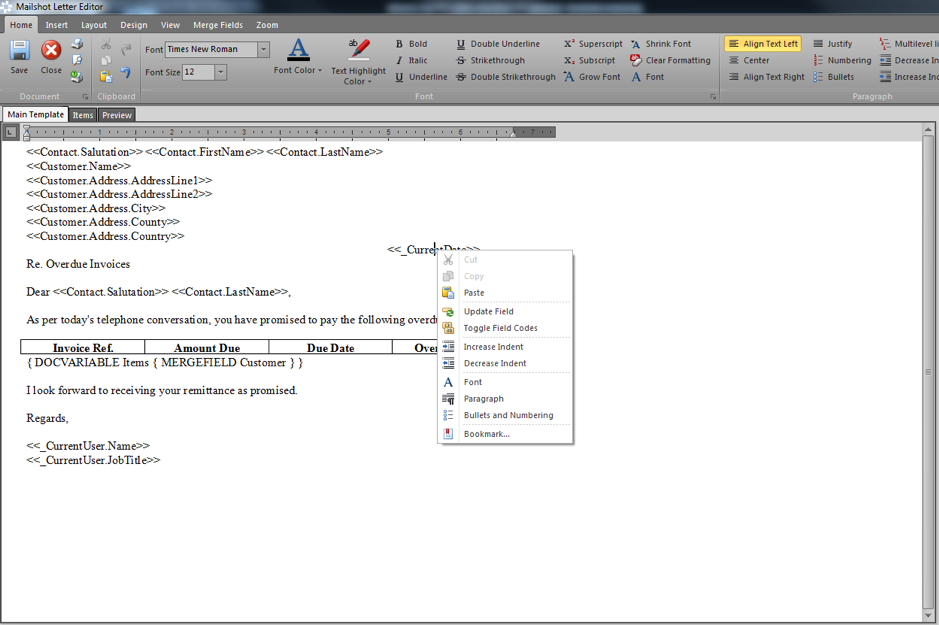The height and width of the screenshot is (625, 939).
Task: Apply Clear Formatting to the text
Action: pos(670,60)
